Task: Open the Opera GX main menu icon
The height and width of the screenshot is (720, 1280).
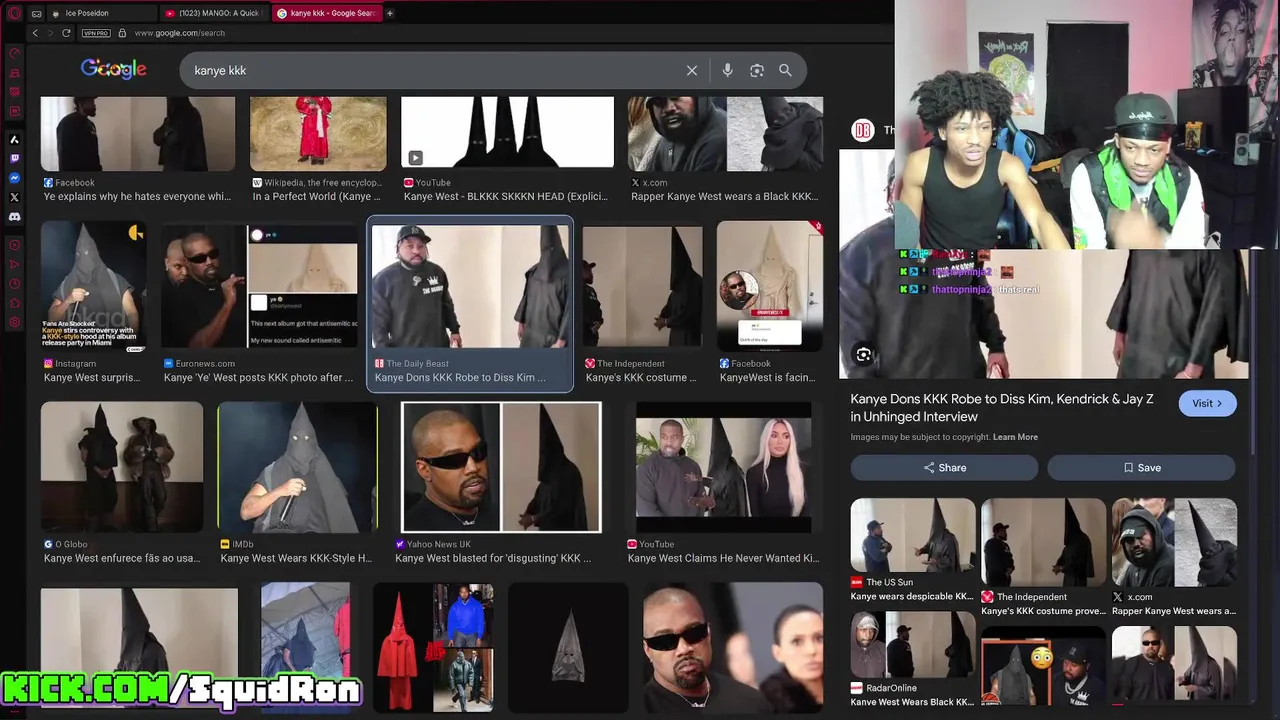Action: point(14,13)
